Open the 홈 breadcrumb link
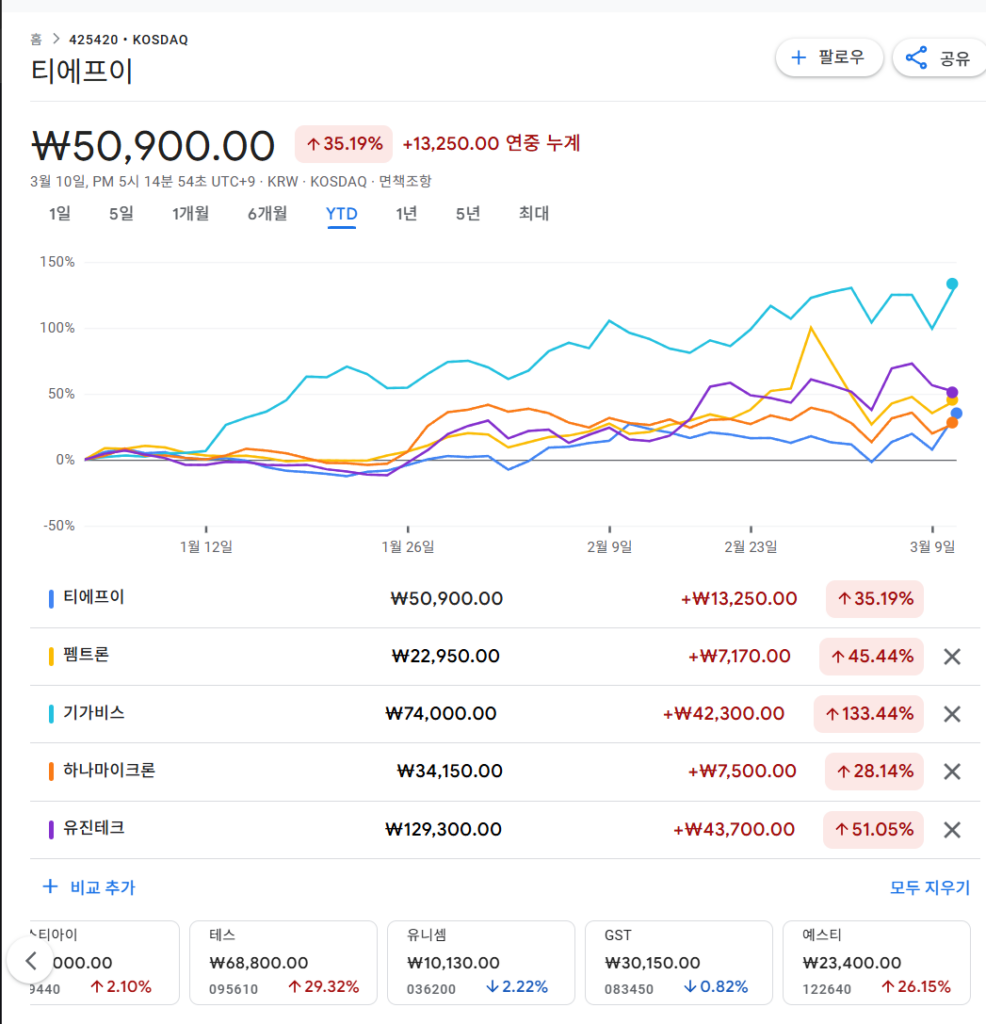The image size is (986, 1024). (36, 40)
